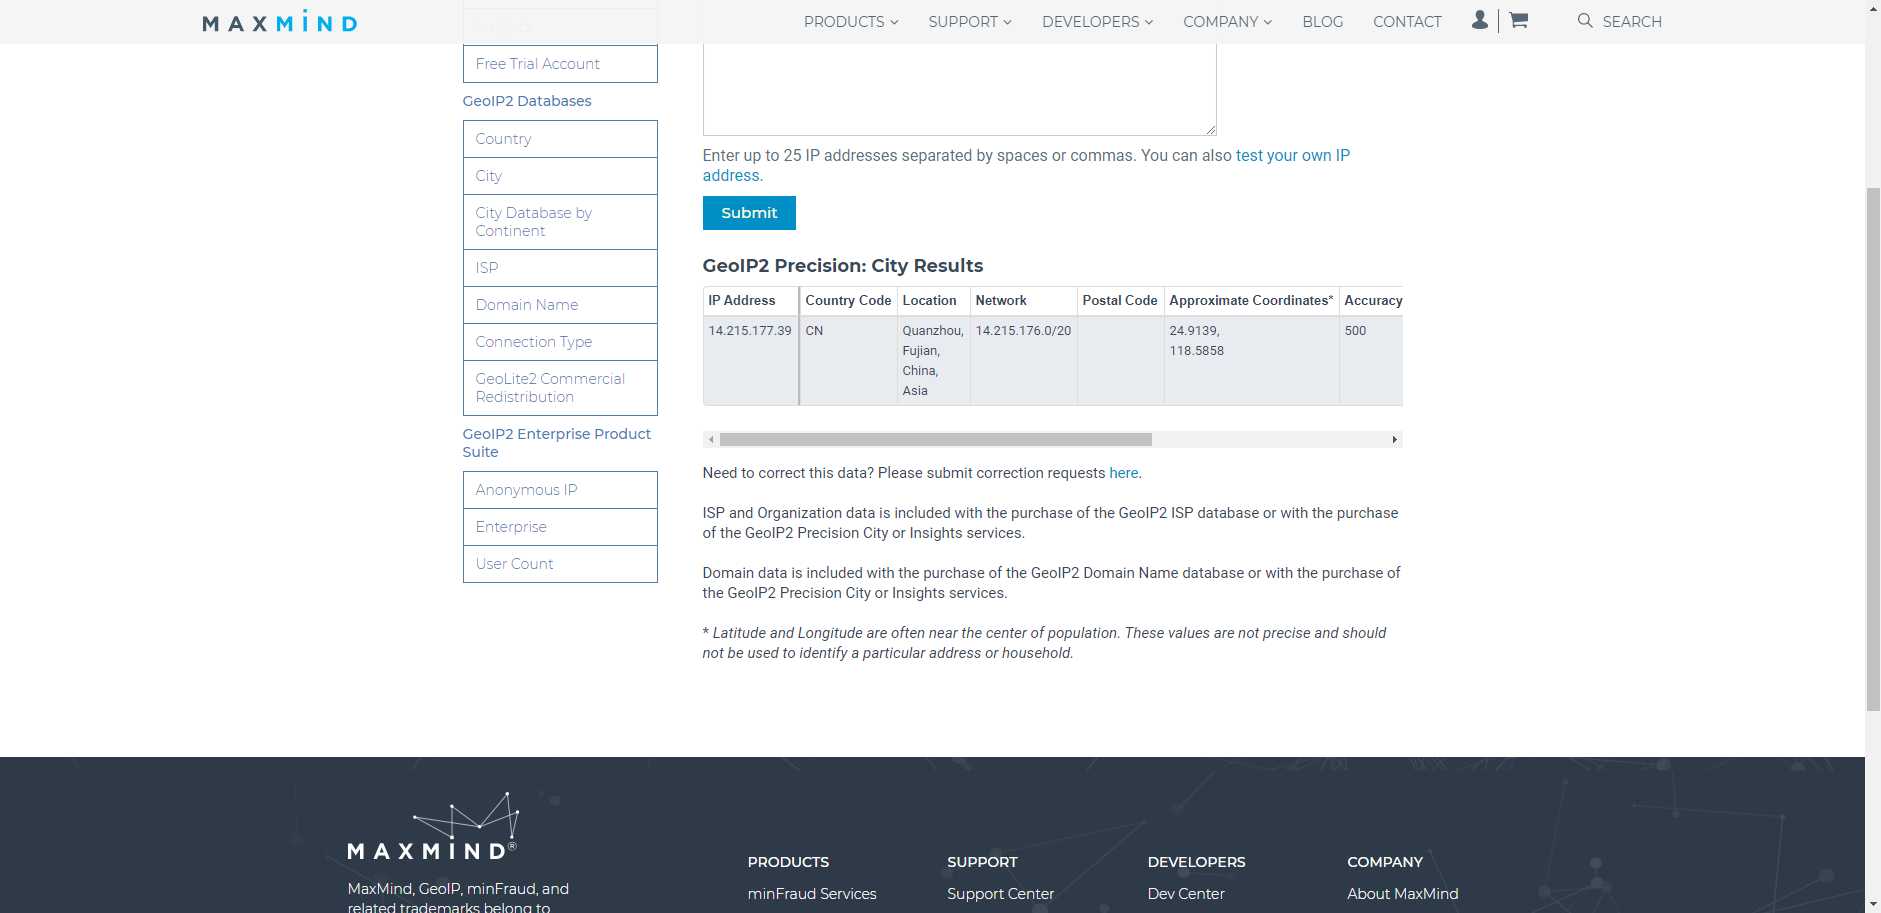
Task: Open About MaxMind footer link
Action: tap(1403, 894)
